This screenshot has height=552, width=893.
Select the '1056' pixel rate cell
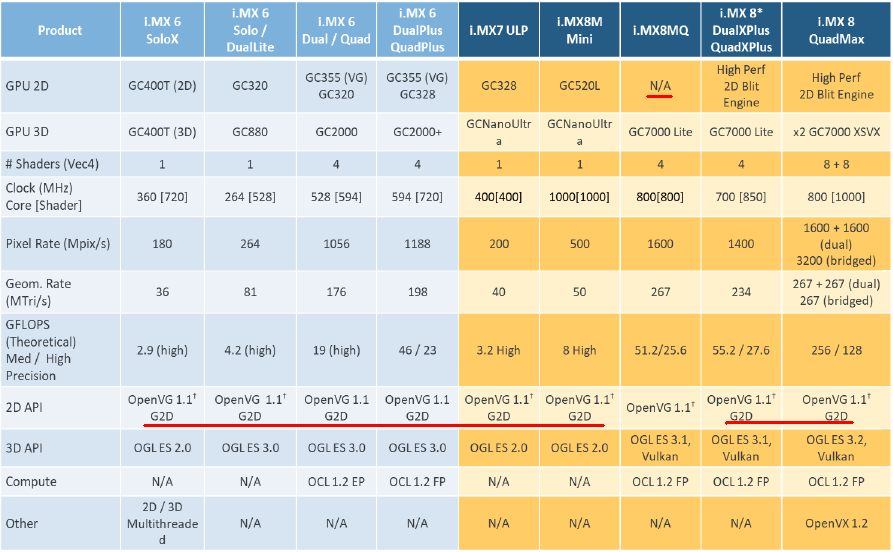coord(336,244)
